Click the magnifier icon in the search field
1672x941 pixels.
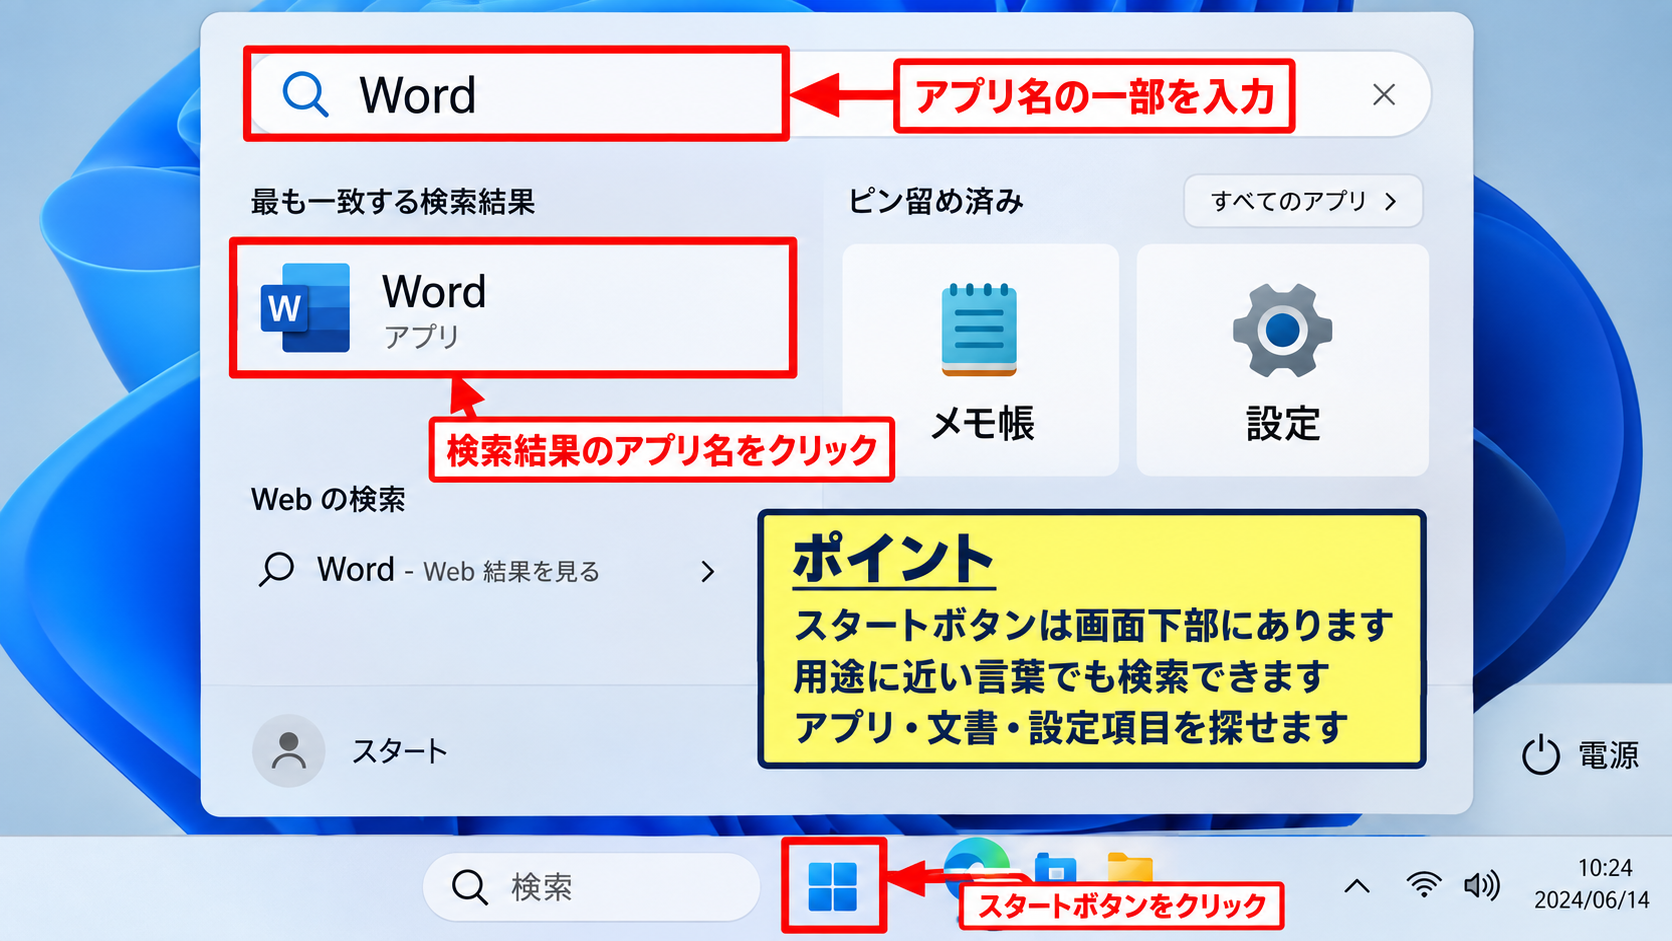[x=305, y=95]
